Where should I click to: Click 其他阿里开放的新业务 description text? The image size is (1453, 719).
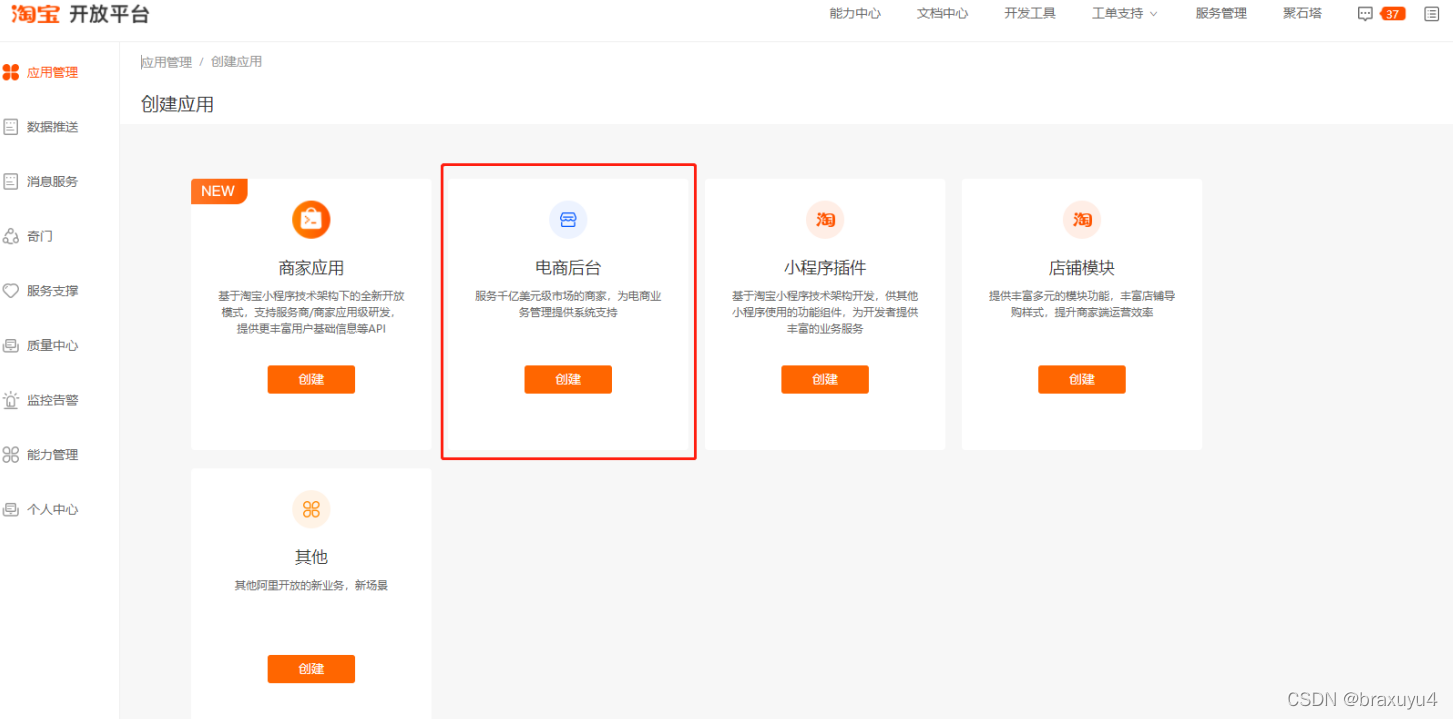click(x=311, y=585)
